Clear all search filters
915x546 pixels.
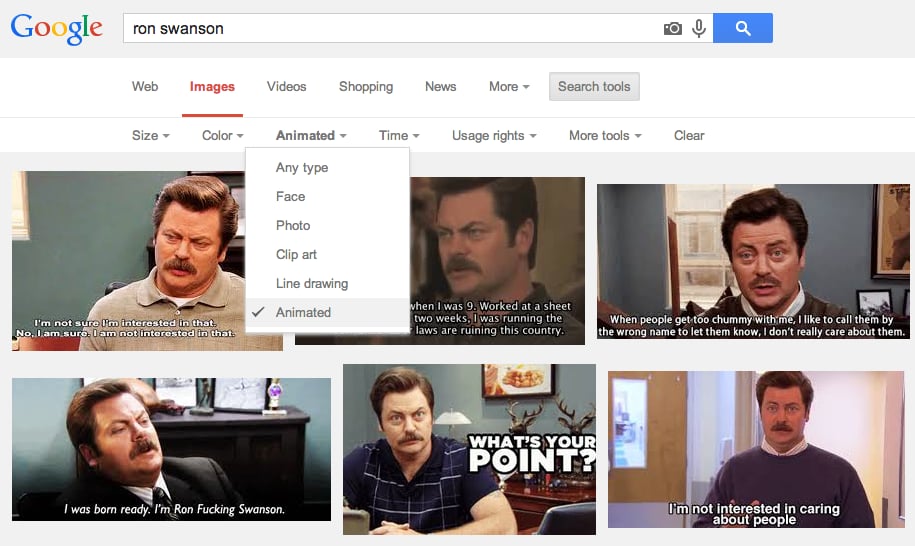coord(689,135)
